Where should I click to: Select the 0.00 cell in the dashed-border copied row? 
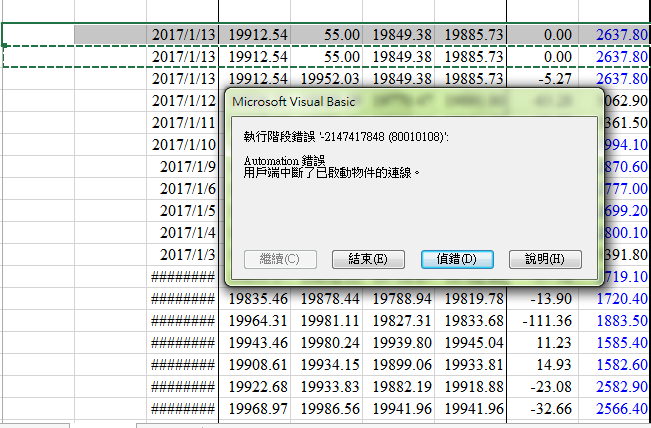(x=542, y=57)
